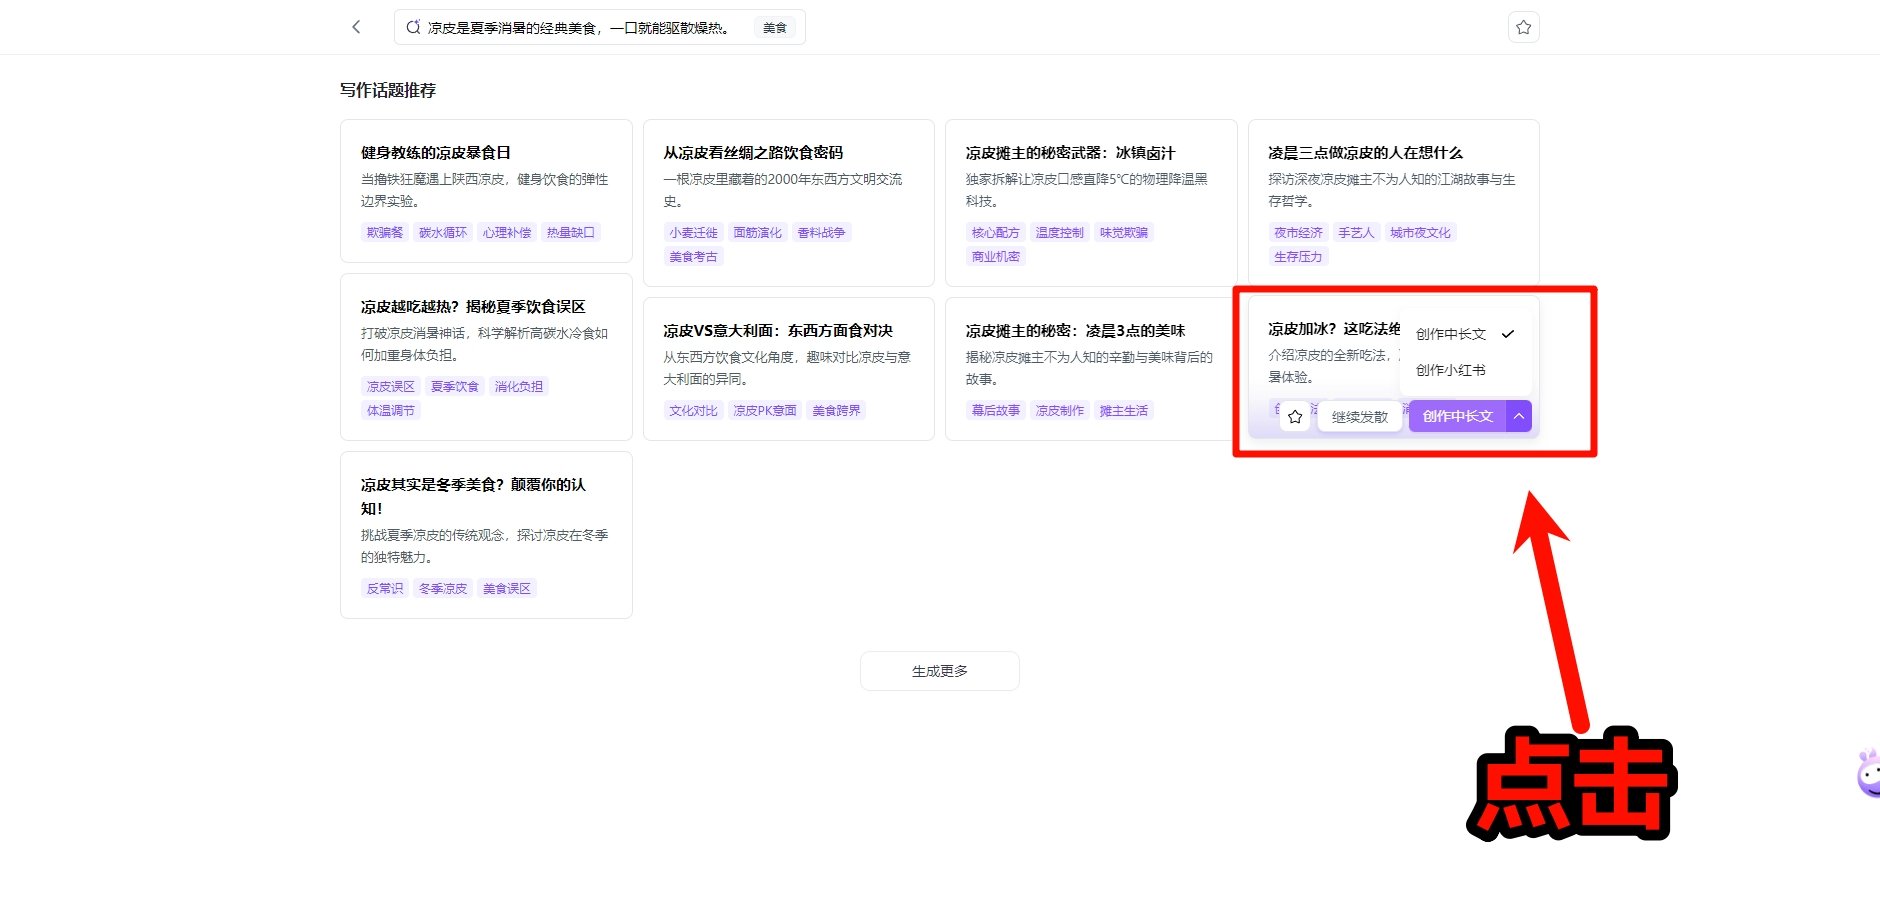Image resolution: width=1880 pixels, height=916 pixels.
Task: Click the 美食 category tag in search box
Action: click(774, 28)
